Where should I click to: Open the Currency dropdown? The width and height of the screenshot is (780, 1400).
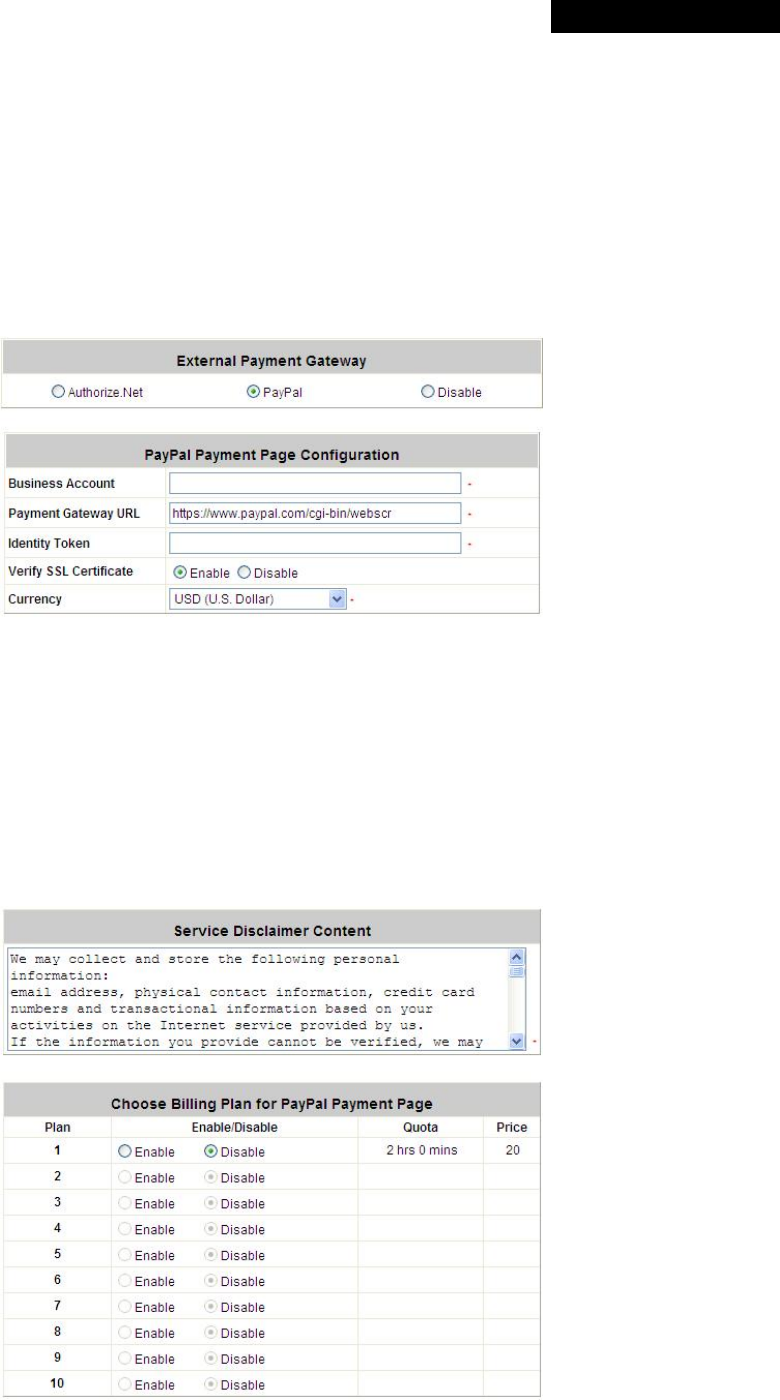coord(257,599)
